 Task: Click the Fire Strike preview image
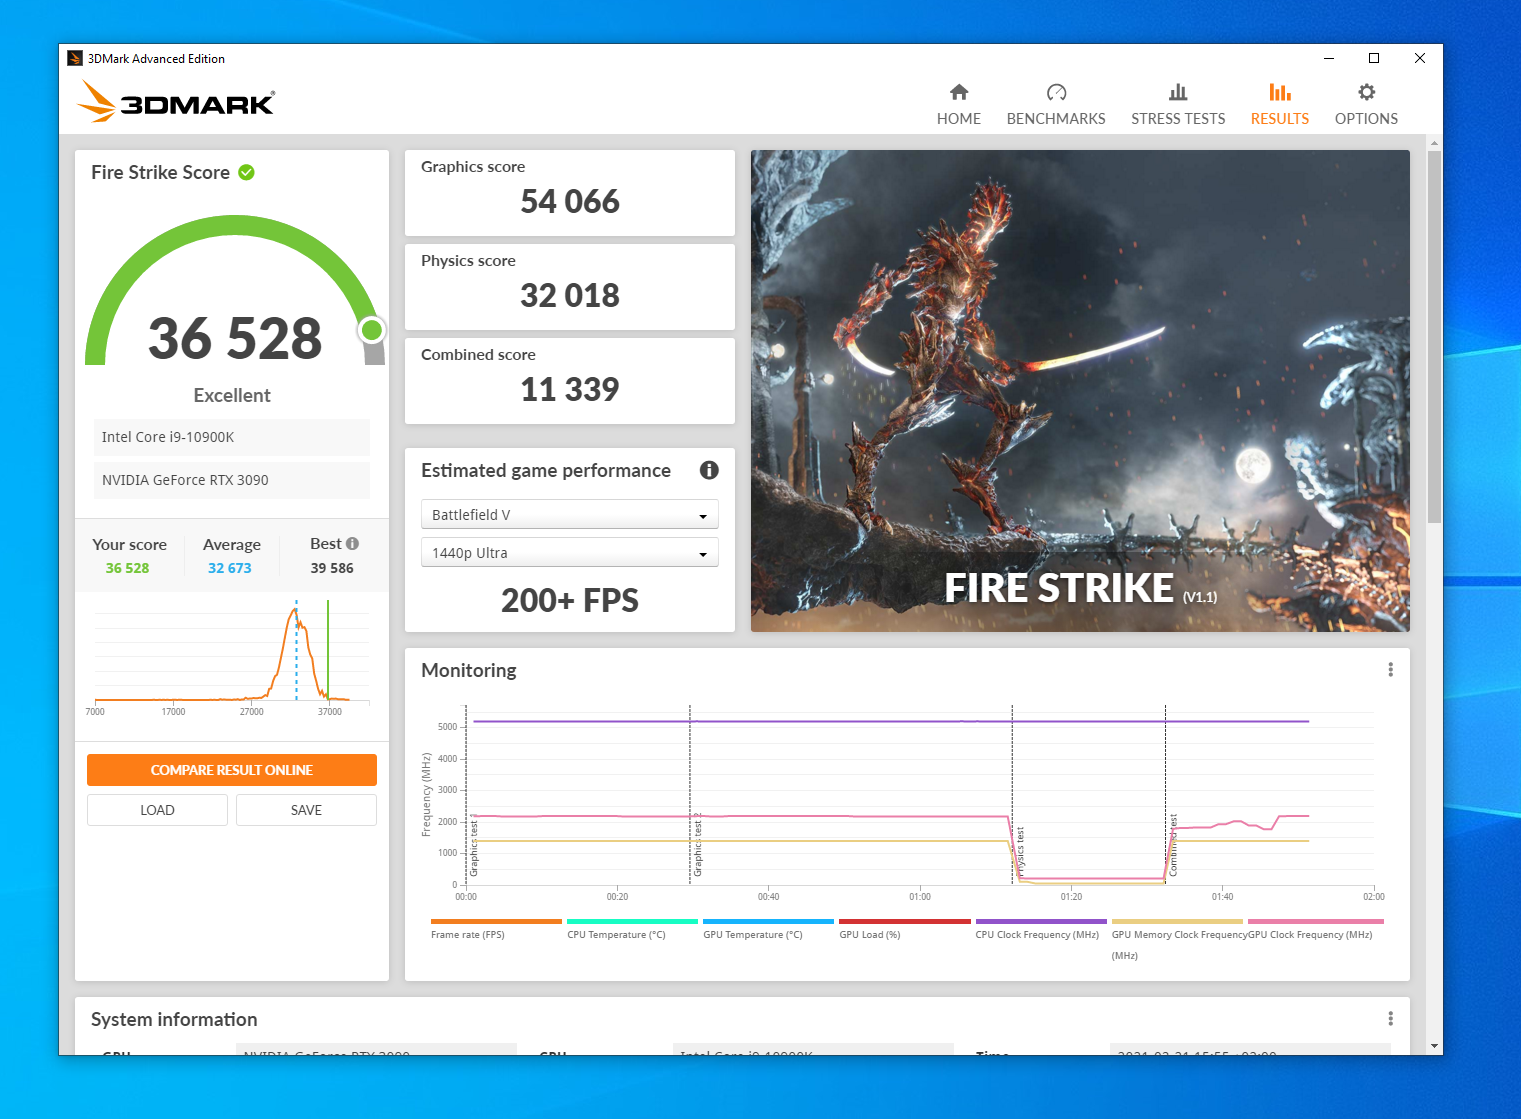[x=1080, y=390]
